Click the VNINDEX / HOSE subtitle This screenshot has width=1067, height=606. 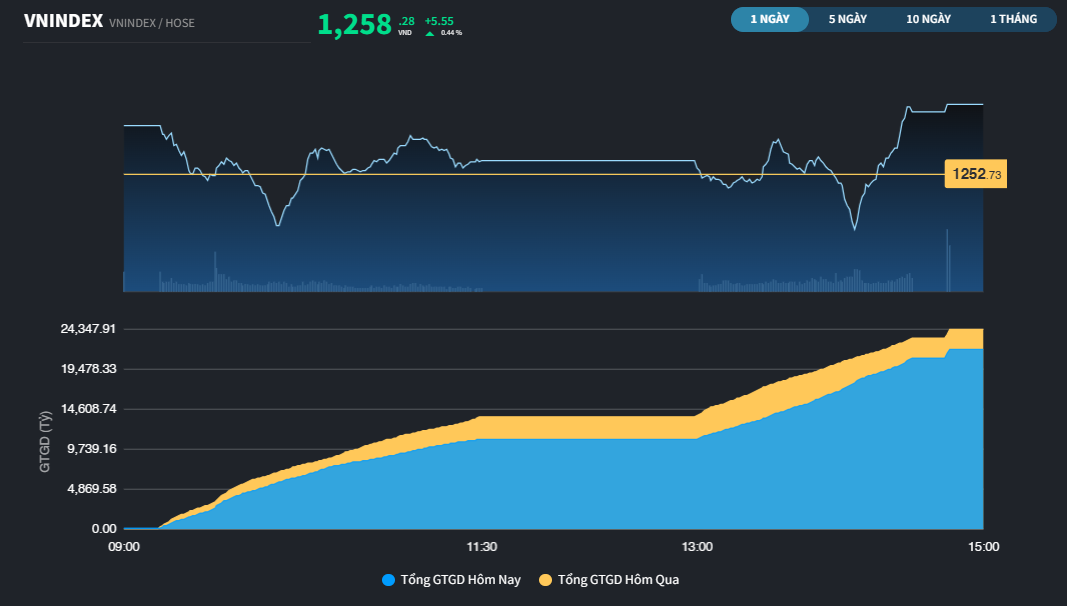[152, 23]
